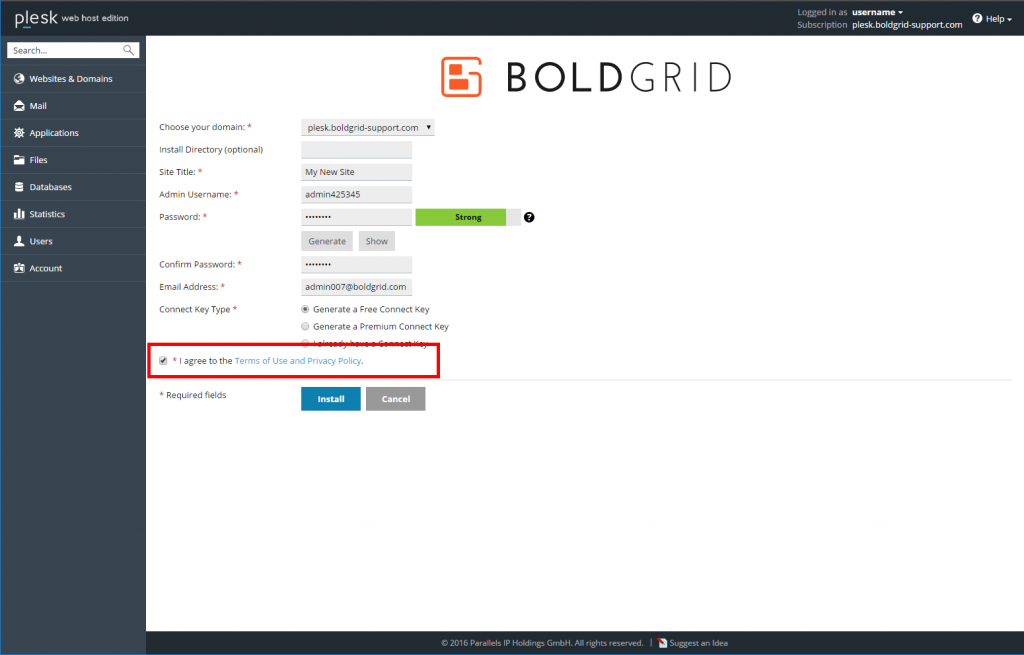Expand the username account dropdown
This screenshot has width=1024, height=655.
pyautogui.click(x=877, y=12)
